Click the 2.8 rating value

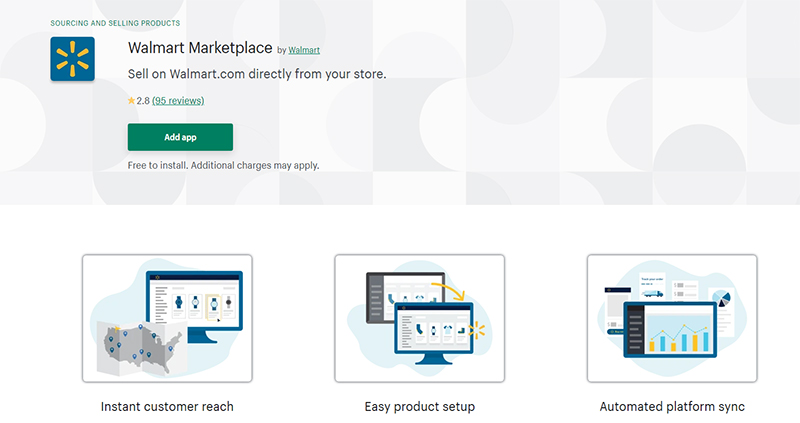(143, 101)
